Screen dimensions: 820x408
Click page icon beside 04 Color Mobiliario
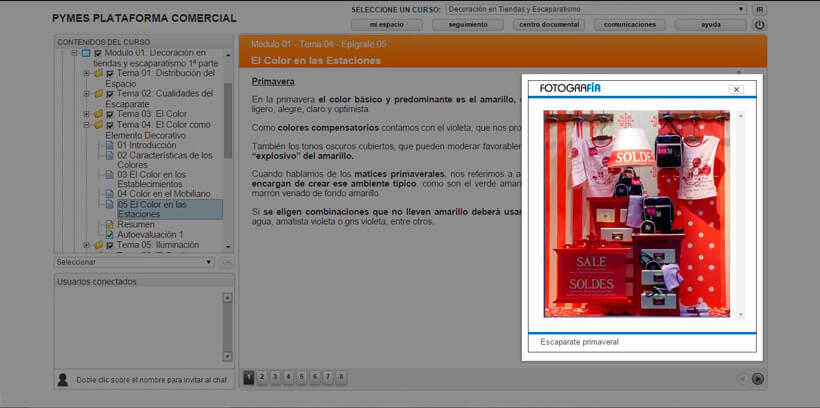click(x=109, y=194)
